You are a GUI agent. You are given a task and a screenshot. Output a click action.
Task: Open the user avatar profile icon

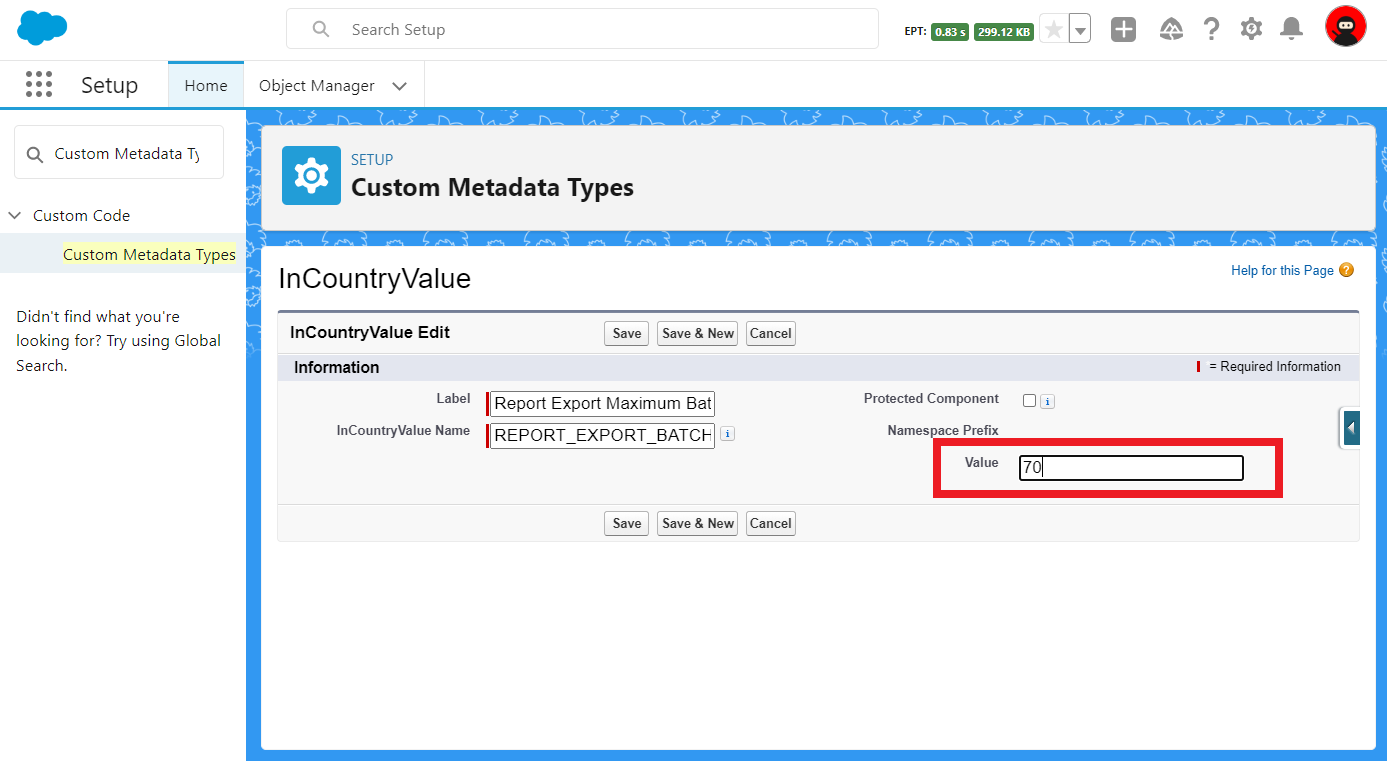1345,26
